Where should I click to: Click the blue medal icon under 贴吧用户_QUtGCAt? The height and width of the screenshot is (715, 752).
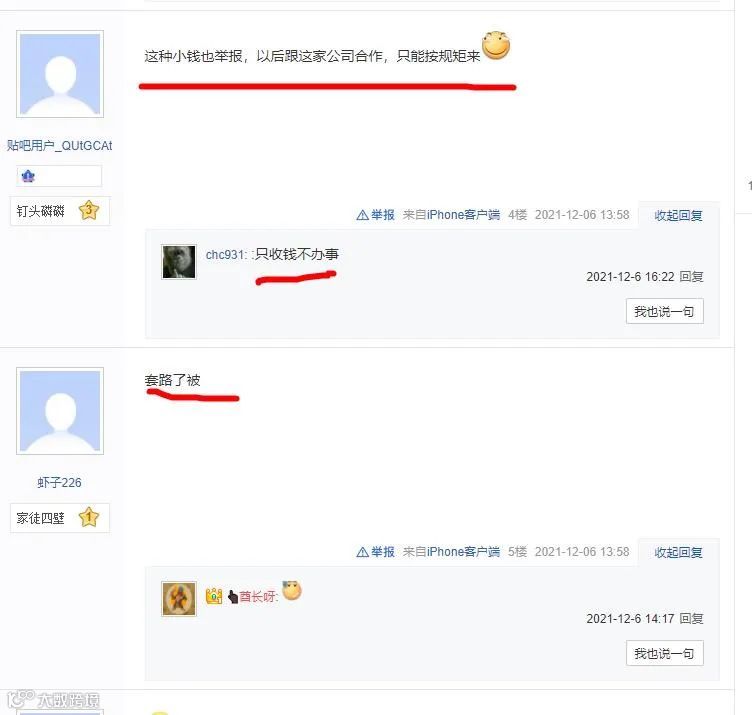coord(28,176)
